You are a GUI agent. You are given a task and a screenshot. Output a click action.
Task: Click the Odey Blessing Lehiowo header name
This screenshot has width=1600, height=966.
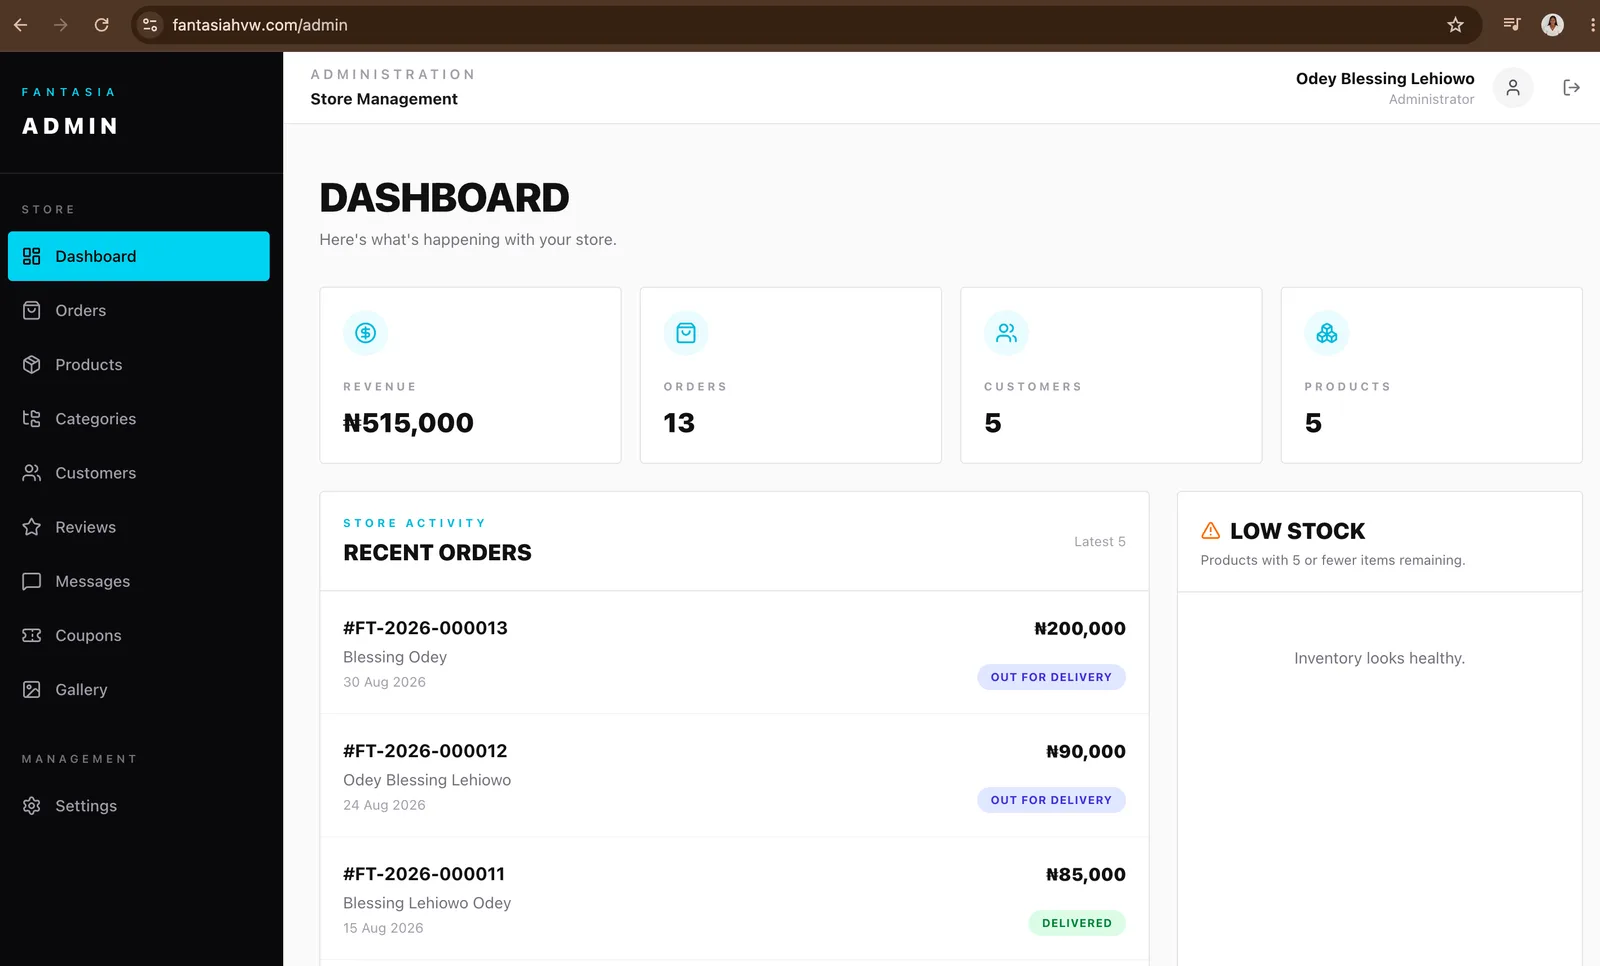click(1385, 78)
